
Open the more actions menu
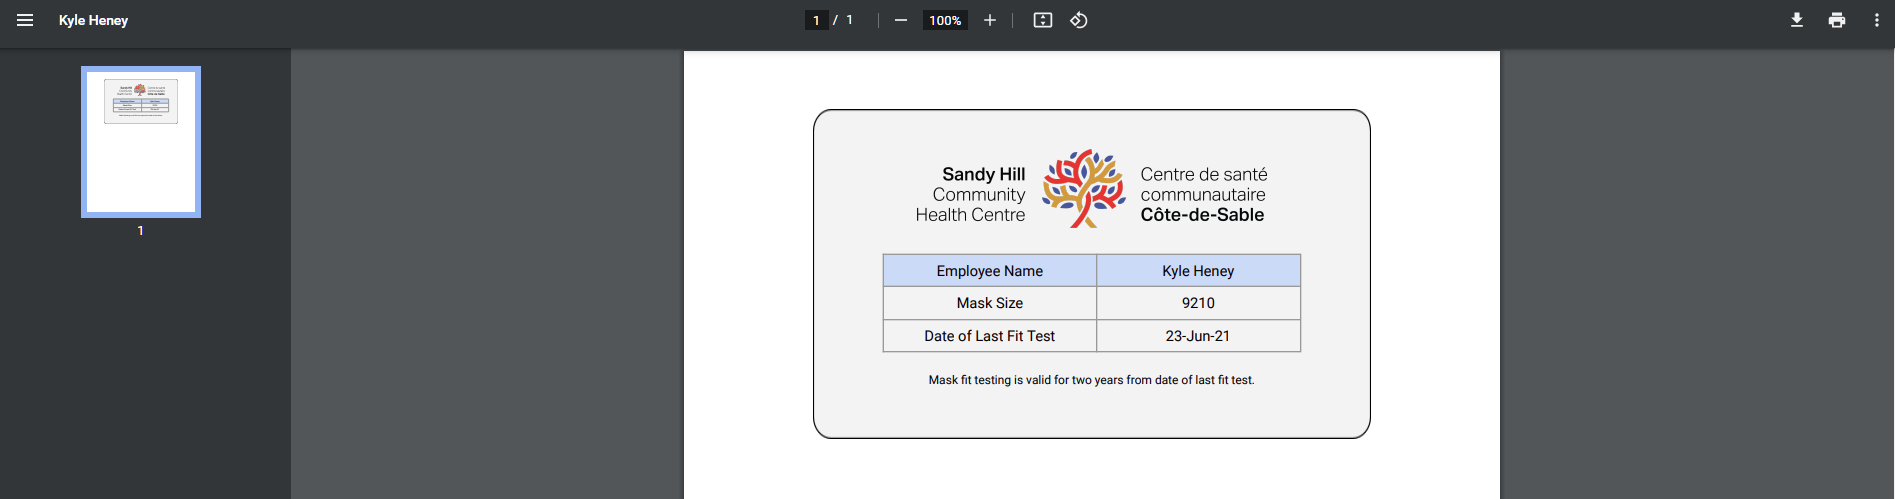point(1876,20)
